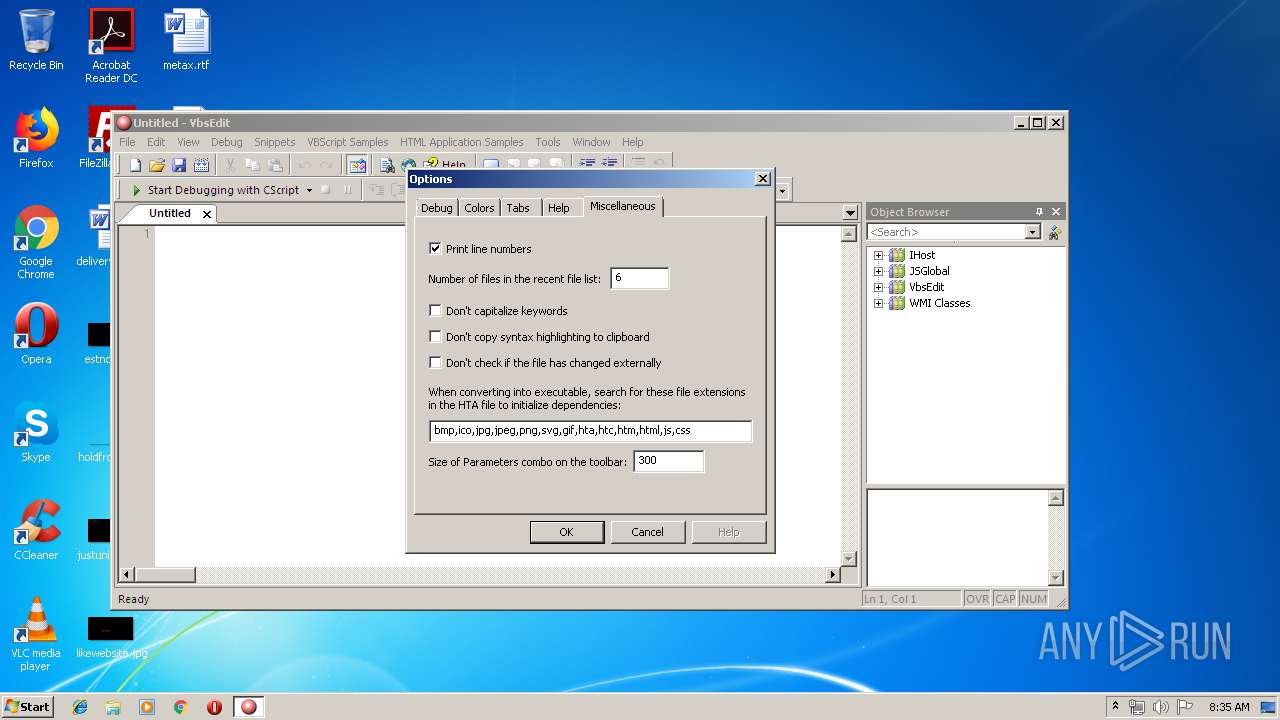Switch to the Colors options tab
The width and height of the screenshot is (1280, 720).
(x=479, y=208)
